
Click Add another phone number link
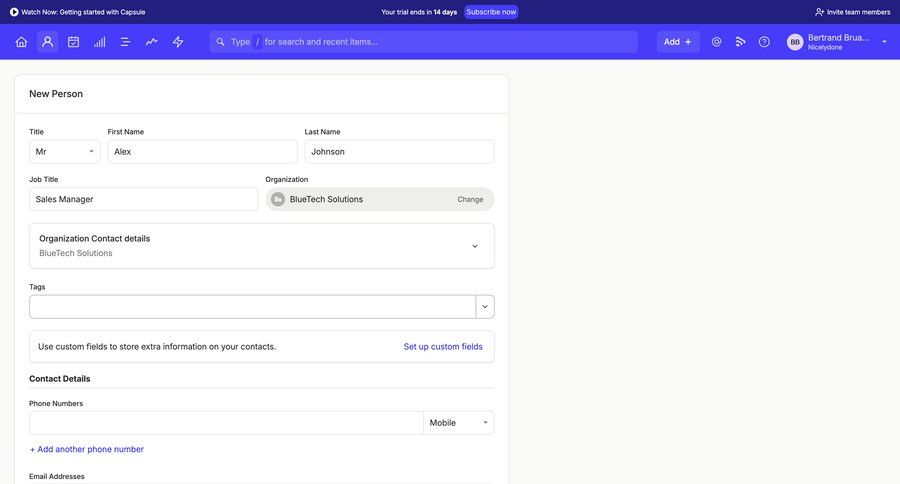pyautogui.click(x=87, y=450)
